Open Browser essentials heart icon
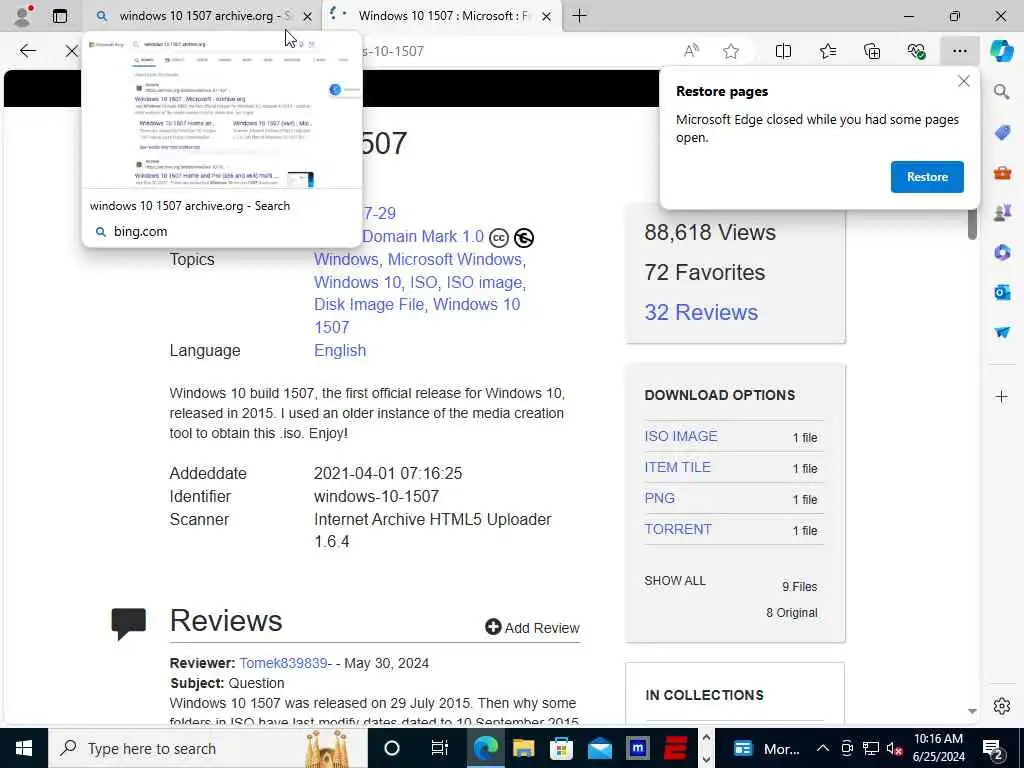The image size is (1024, 768). click(916, 51)
